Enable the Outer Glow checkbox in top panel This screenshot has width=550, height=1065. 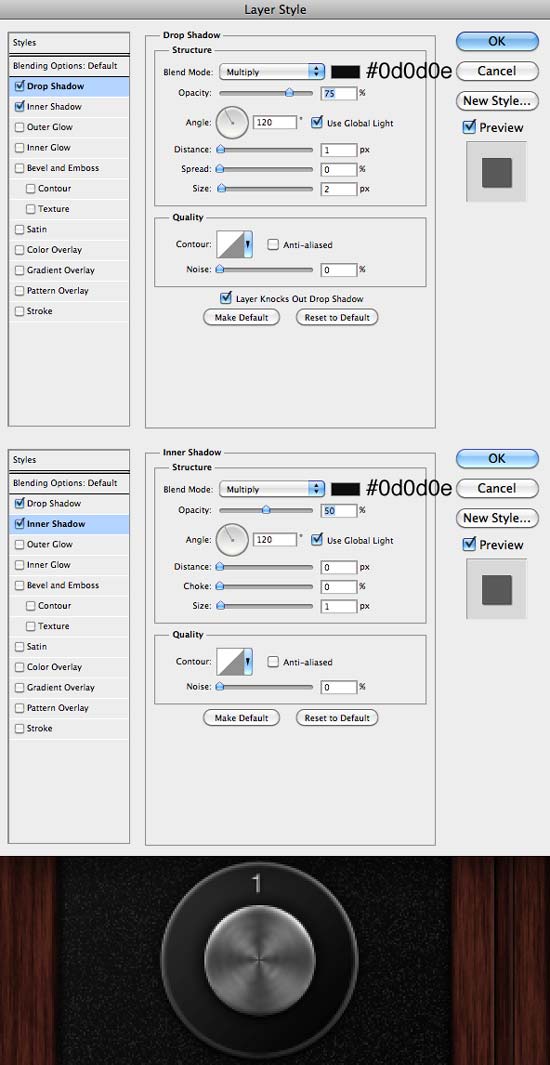(x=19, y=127)
